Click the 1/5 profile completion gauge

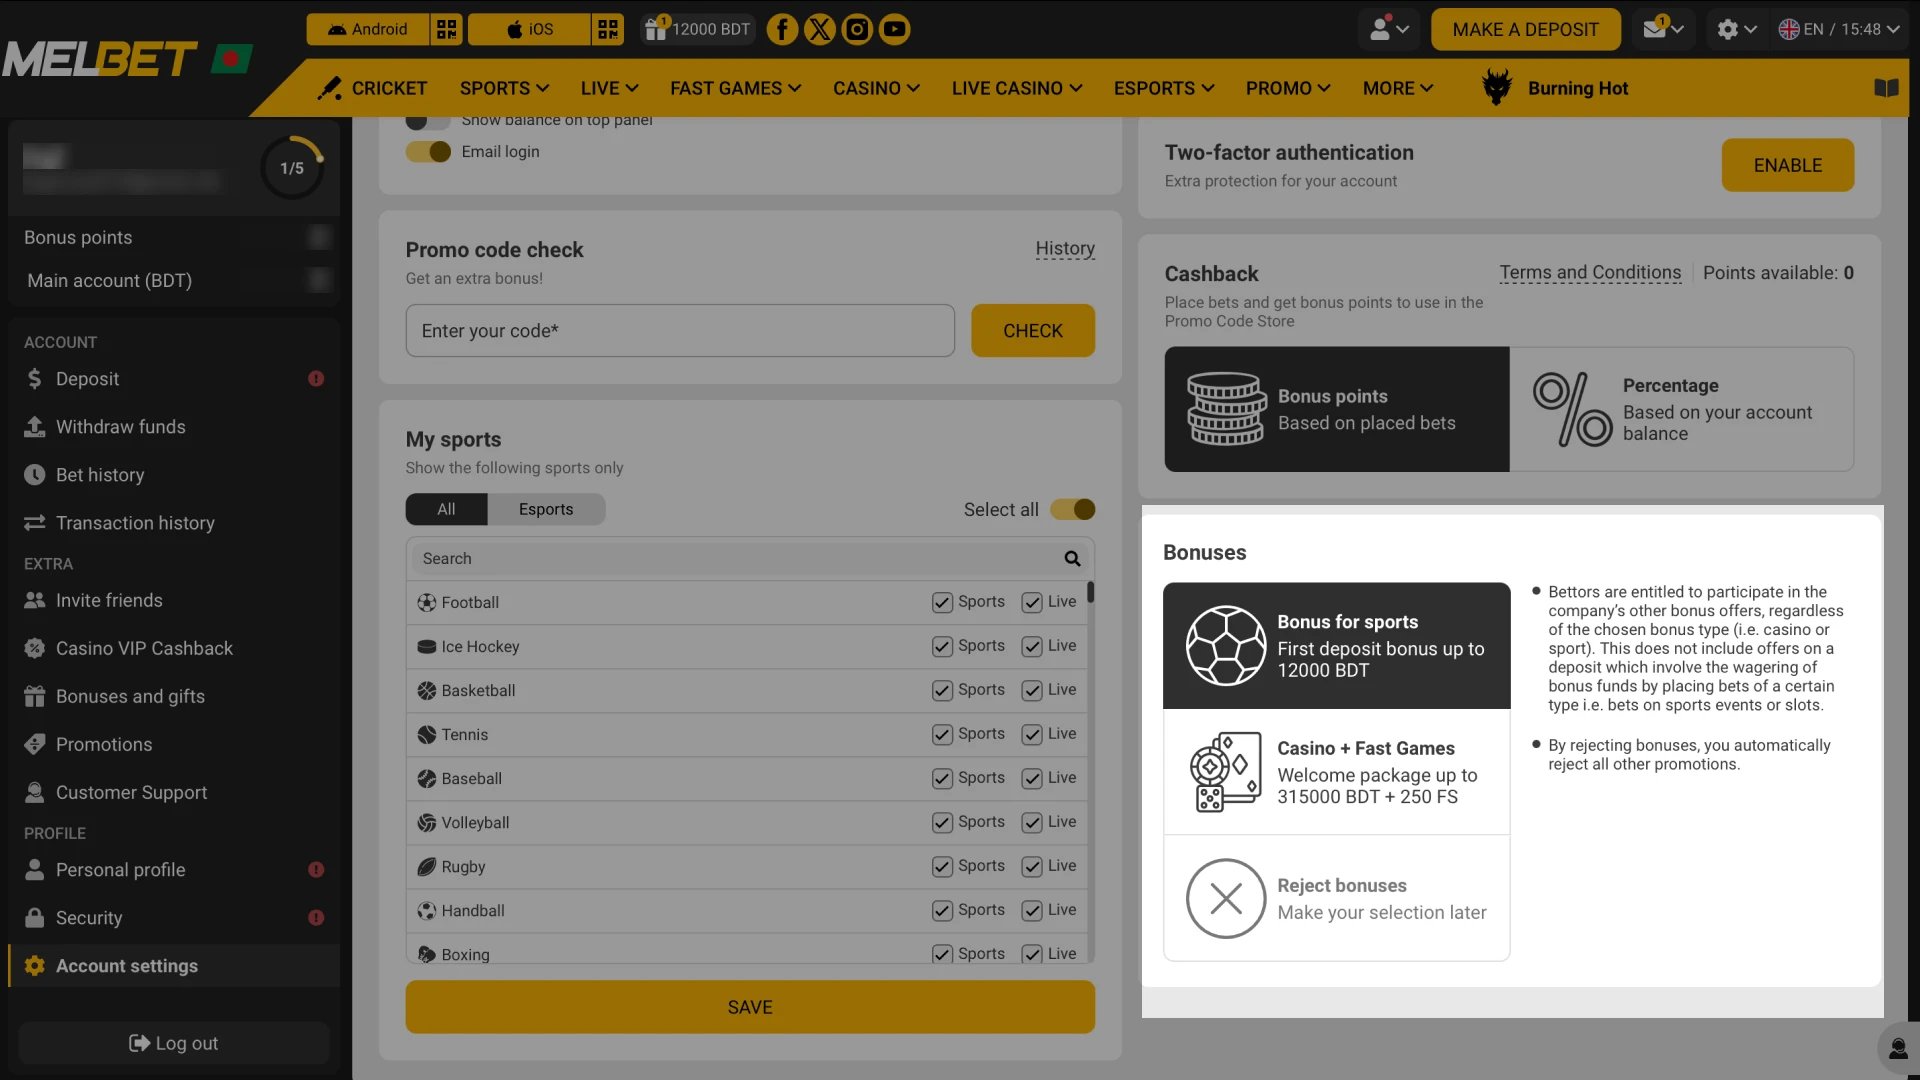point(292,167)
